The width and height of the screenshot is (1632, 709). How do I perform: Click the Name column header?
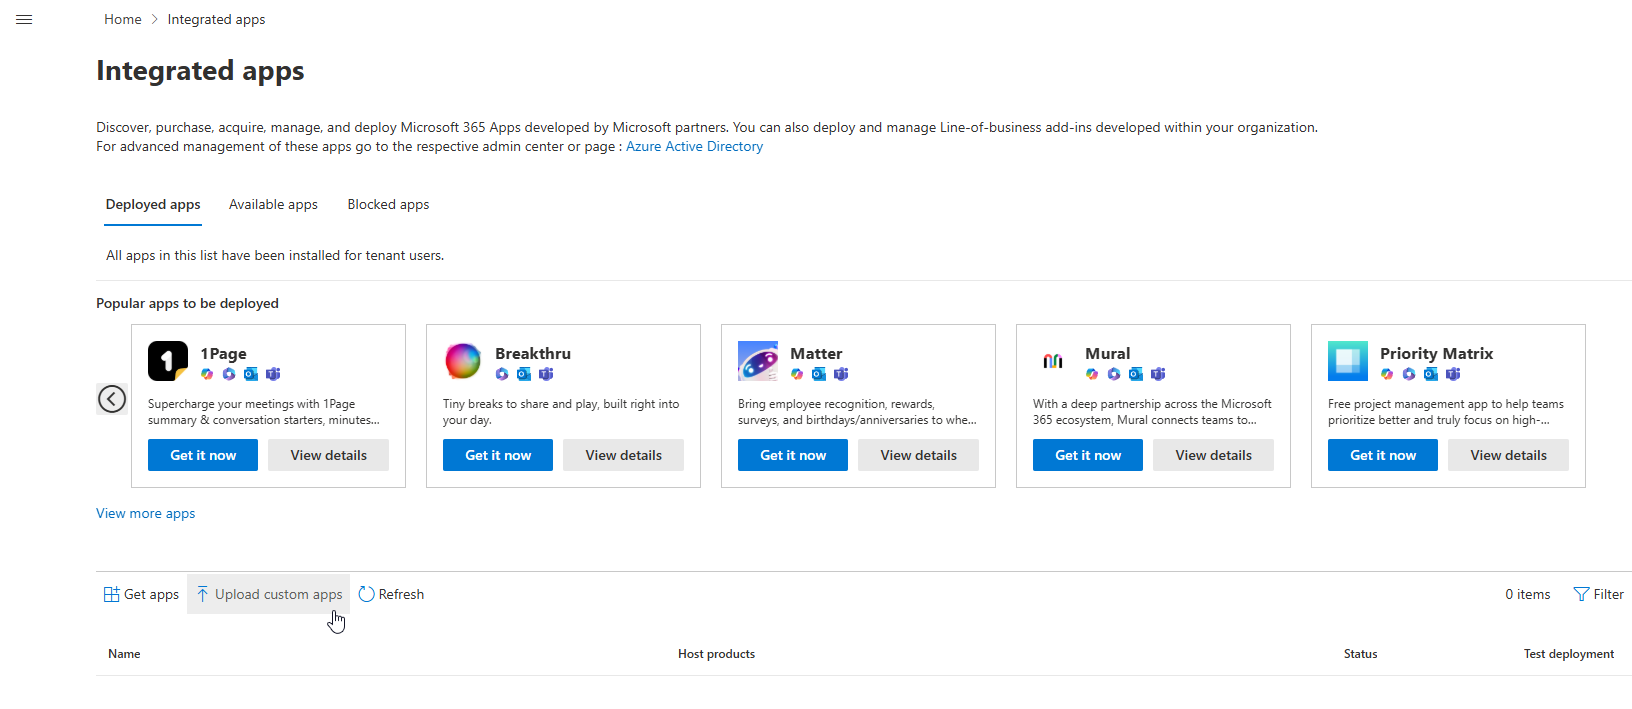(x=124, y=654)
